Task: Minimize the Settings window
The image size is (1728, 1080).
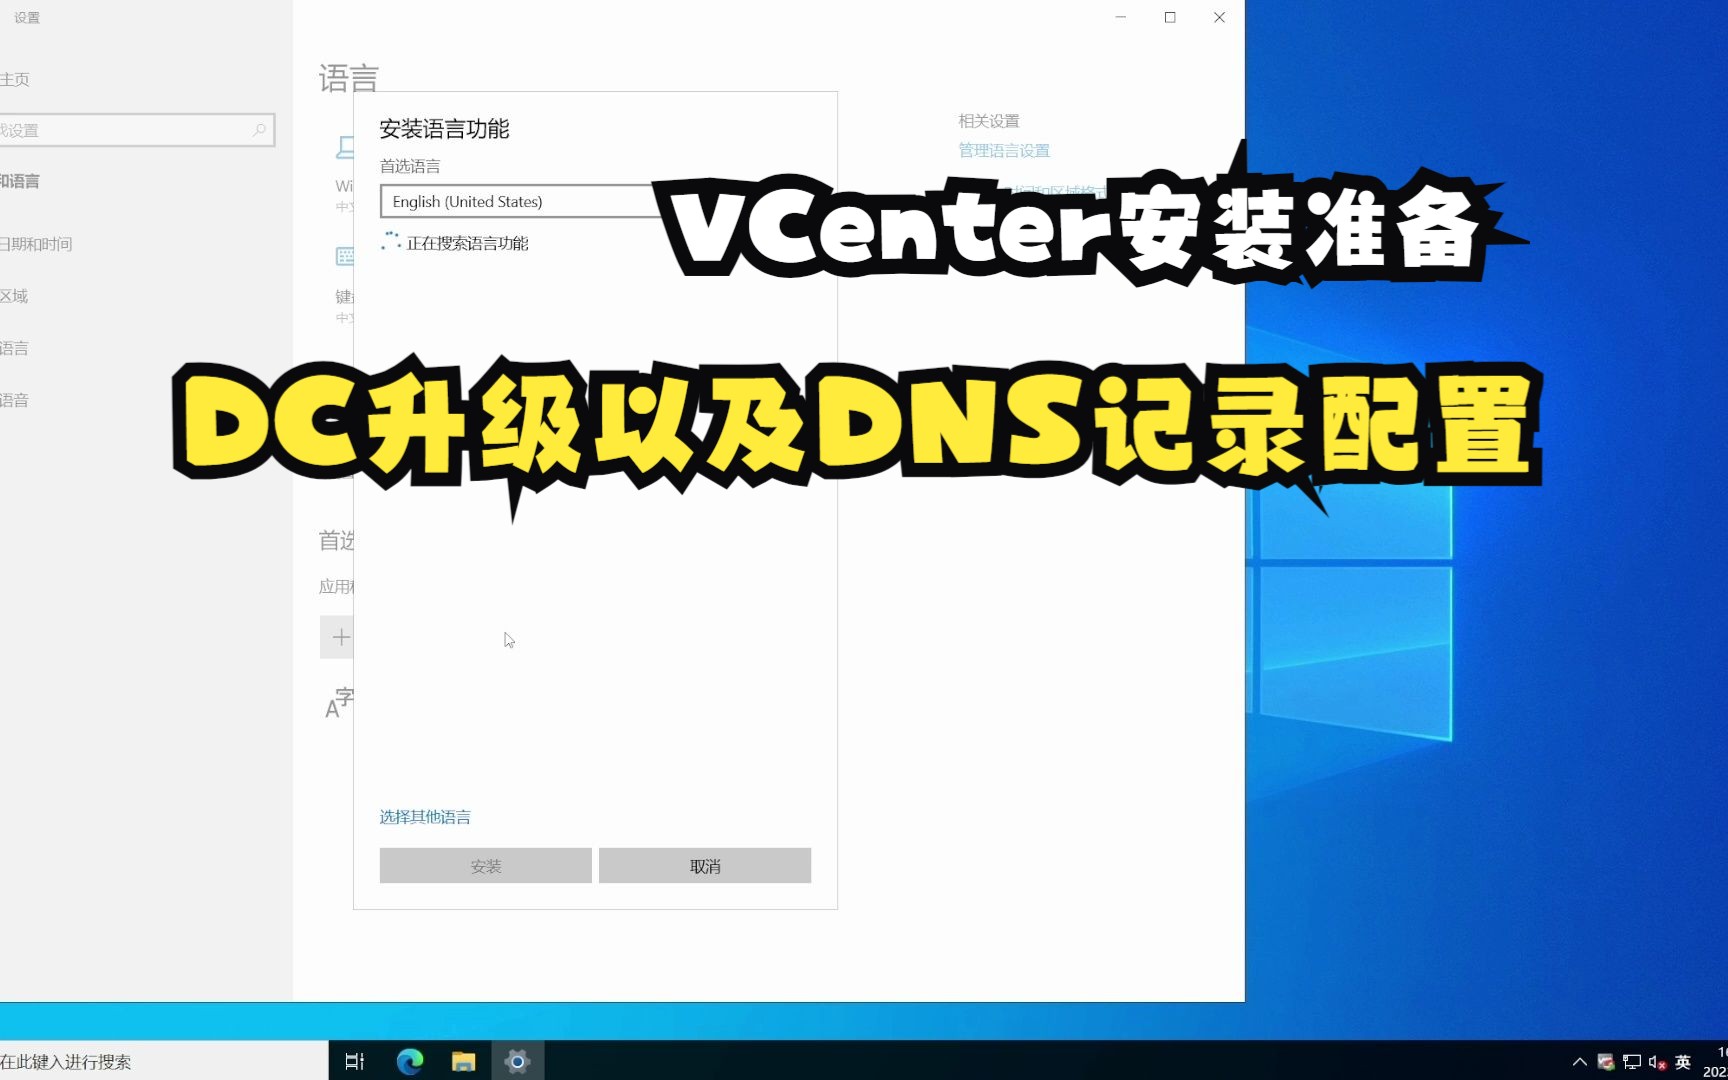Action: click(x=1121, y=17)
